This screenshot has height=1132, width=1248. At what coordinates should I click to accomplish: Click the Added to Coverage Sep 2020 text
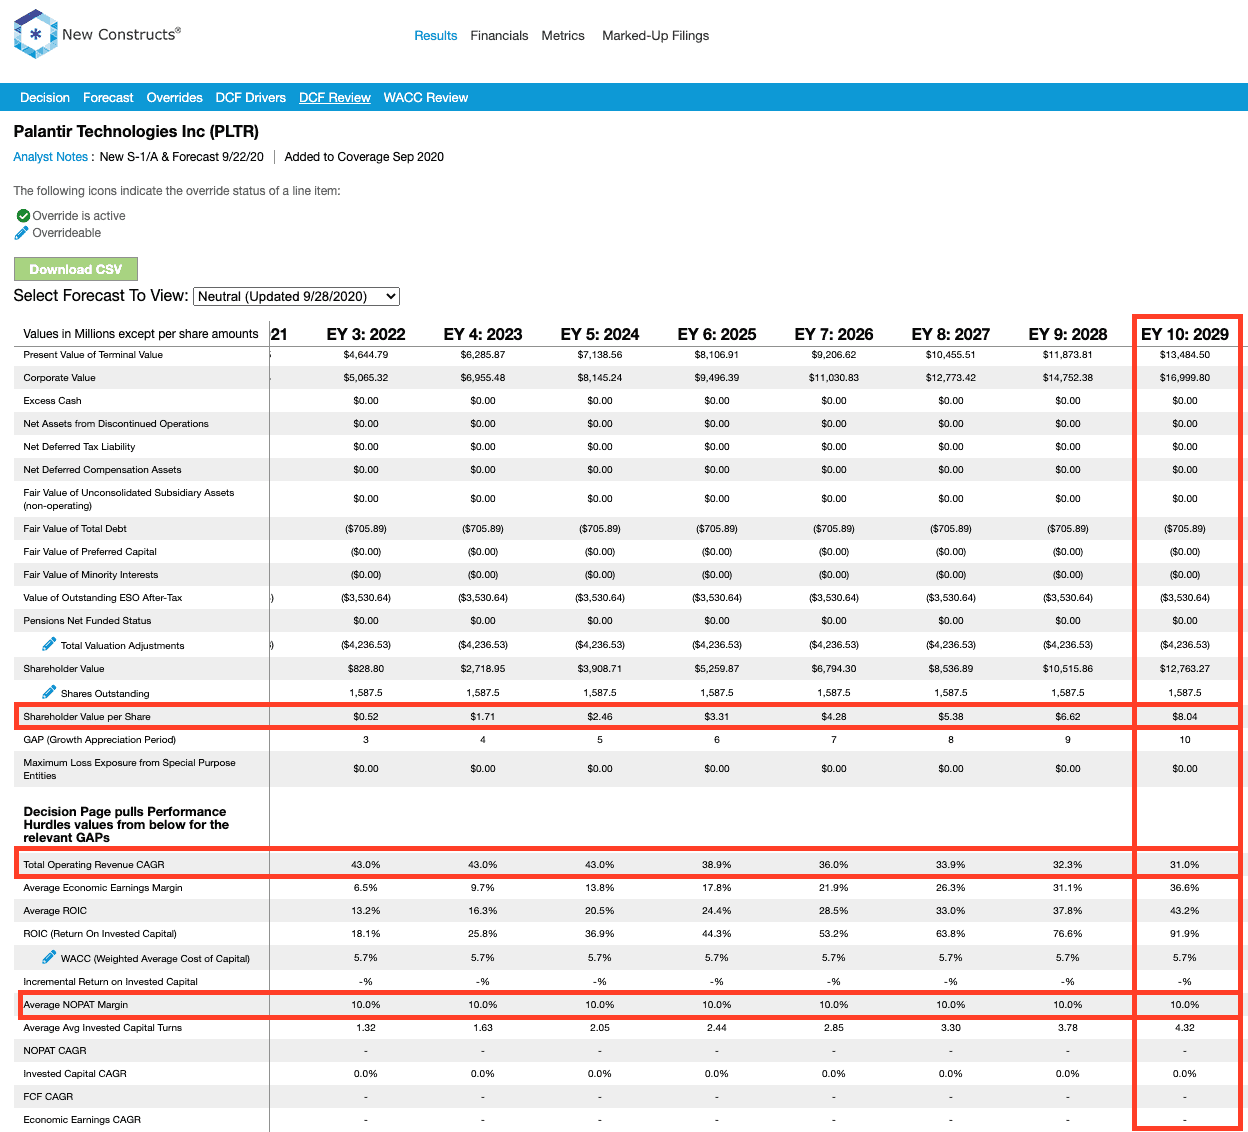click(x=364, y=156)
